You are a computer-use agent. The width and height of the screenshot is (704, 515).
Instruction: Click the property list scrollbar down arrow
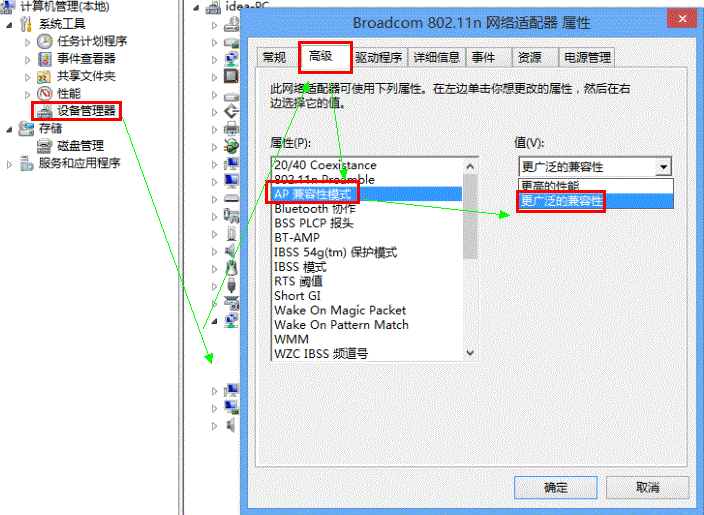(470, 353)
